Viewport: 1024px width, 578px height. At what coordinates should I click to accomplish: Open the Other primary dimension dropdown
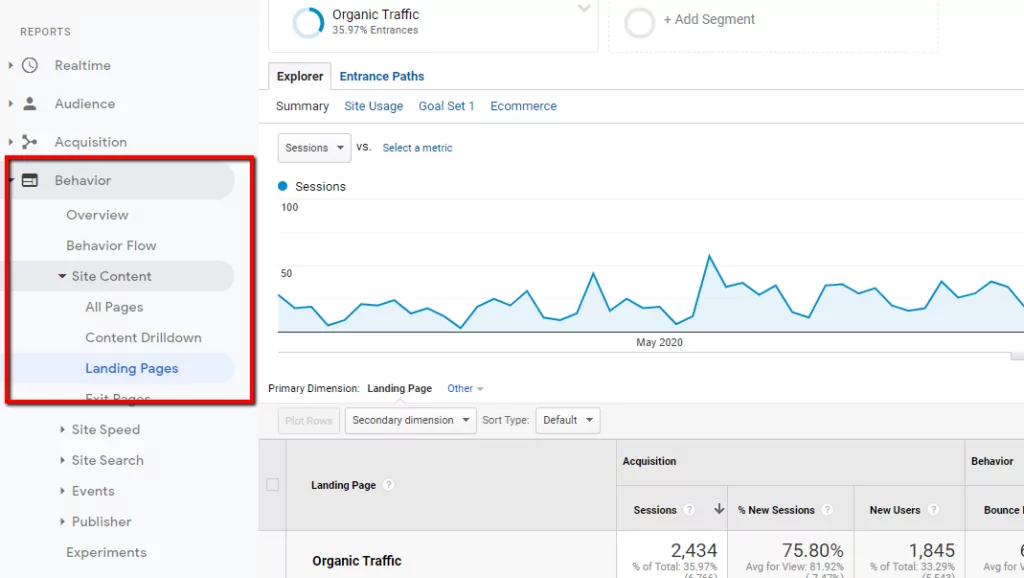point(465,388)
